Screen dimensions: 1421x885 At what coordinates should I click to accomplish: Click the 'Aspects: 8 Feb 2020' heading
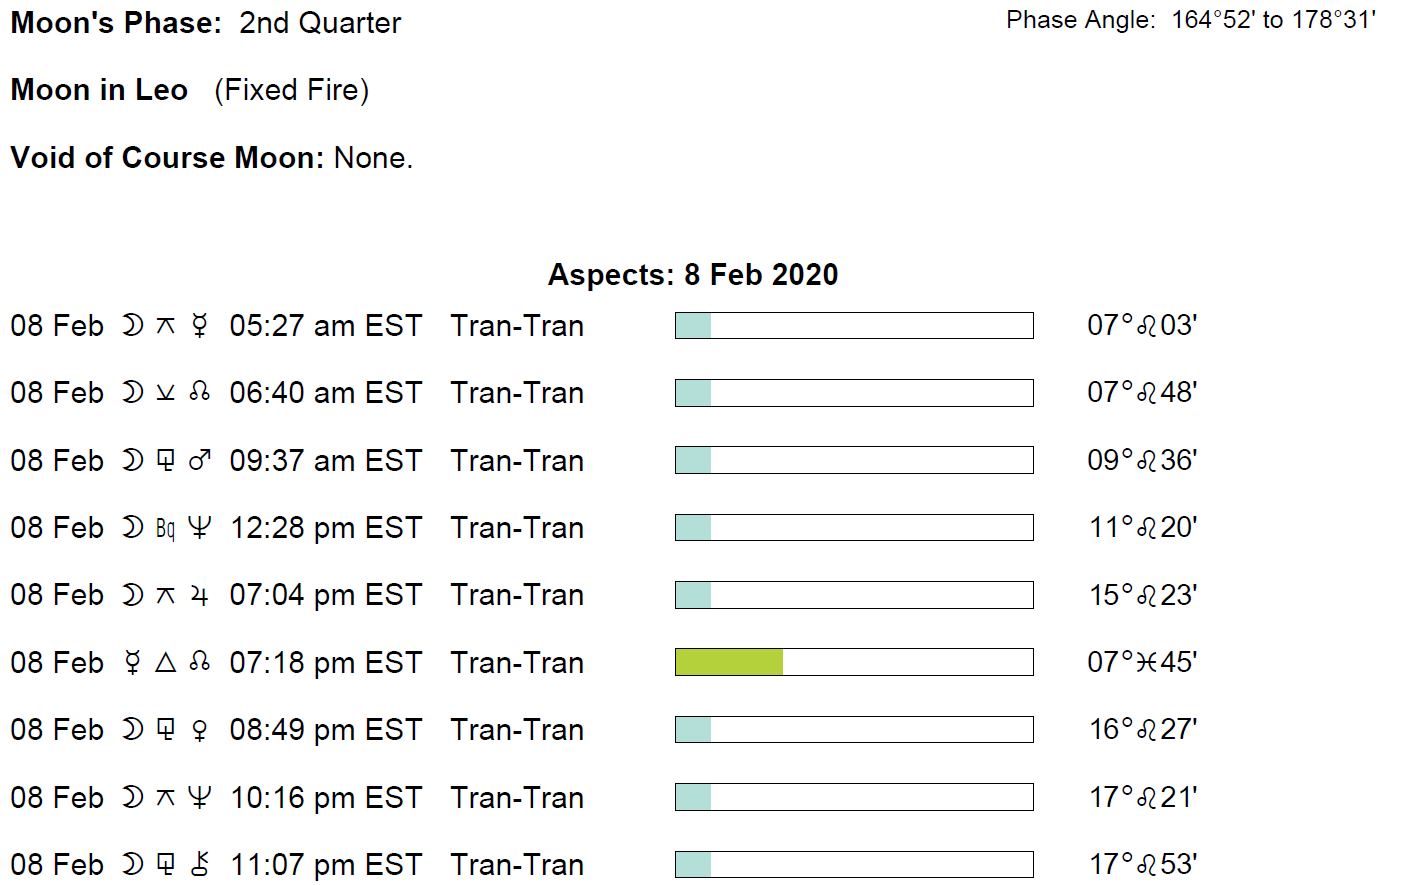point(693,275)
